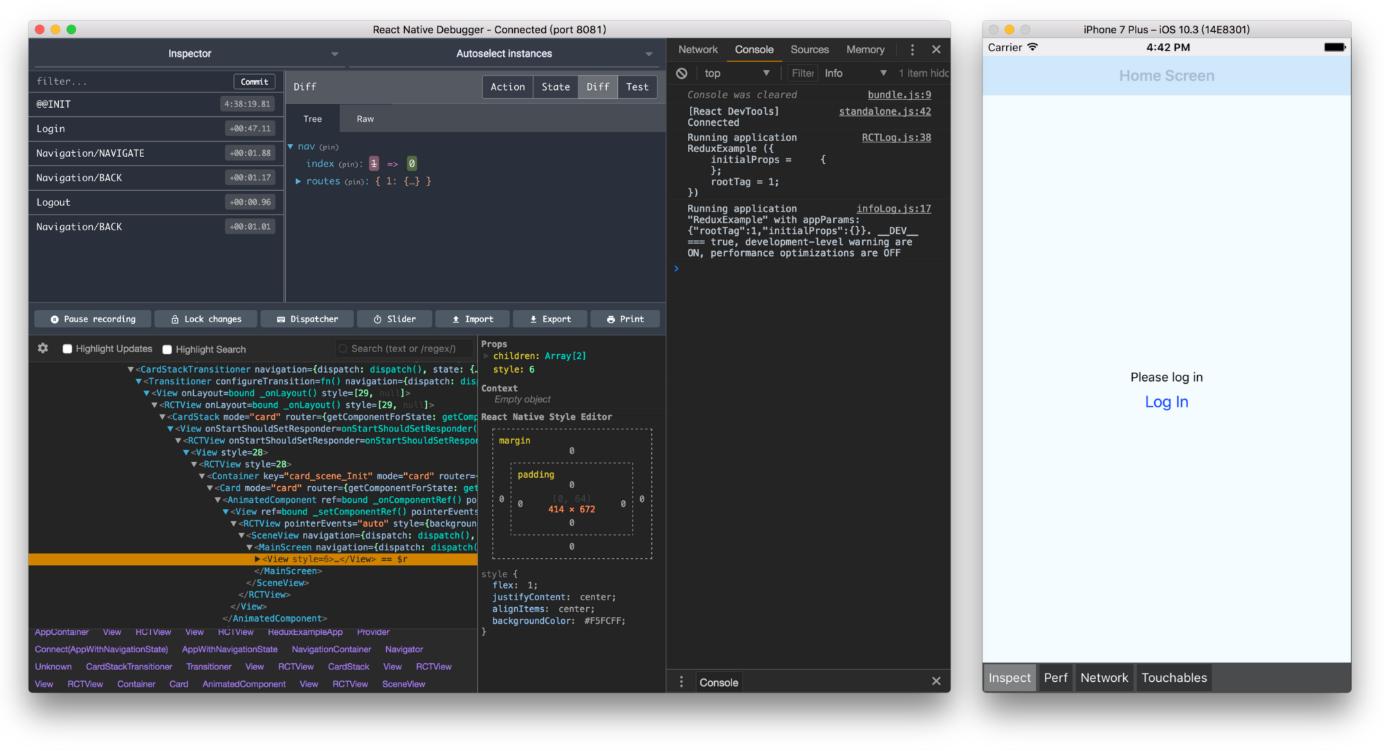The height and width of the screenshot is (751, 1384).
Task: Open the standalone.js:42 source link
Action: tap(884, 111)
